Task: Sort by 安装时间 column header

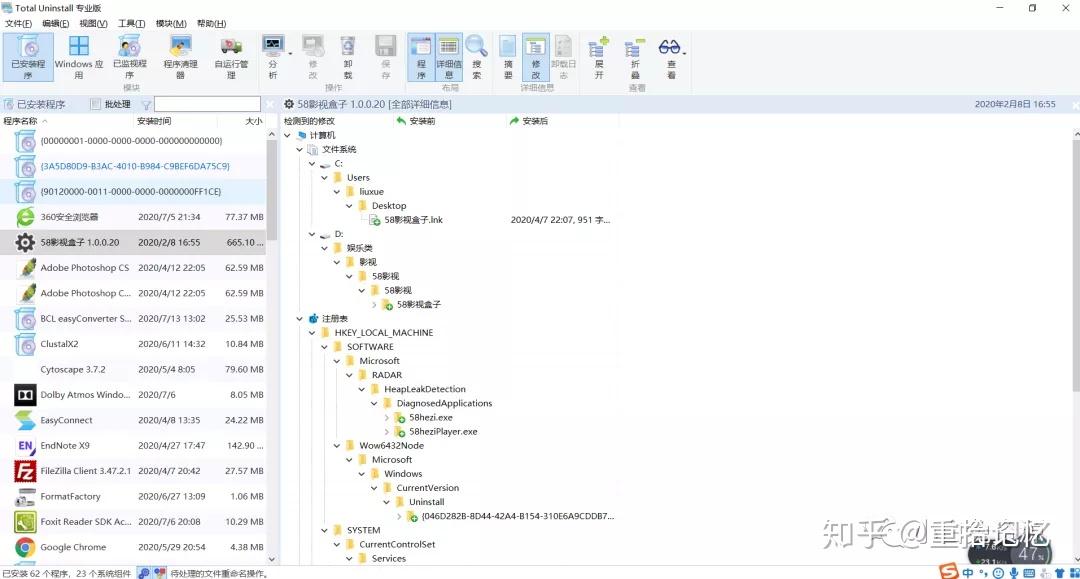Action: 175,121
